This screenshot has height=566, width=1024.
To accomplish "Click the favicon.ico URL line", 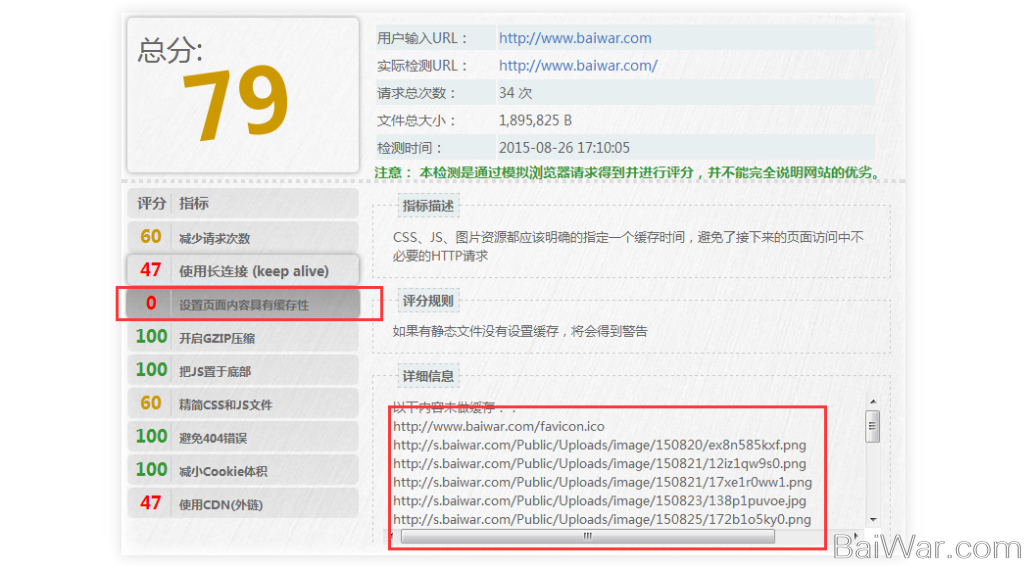I will 499,426.
